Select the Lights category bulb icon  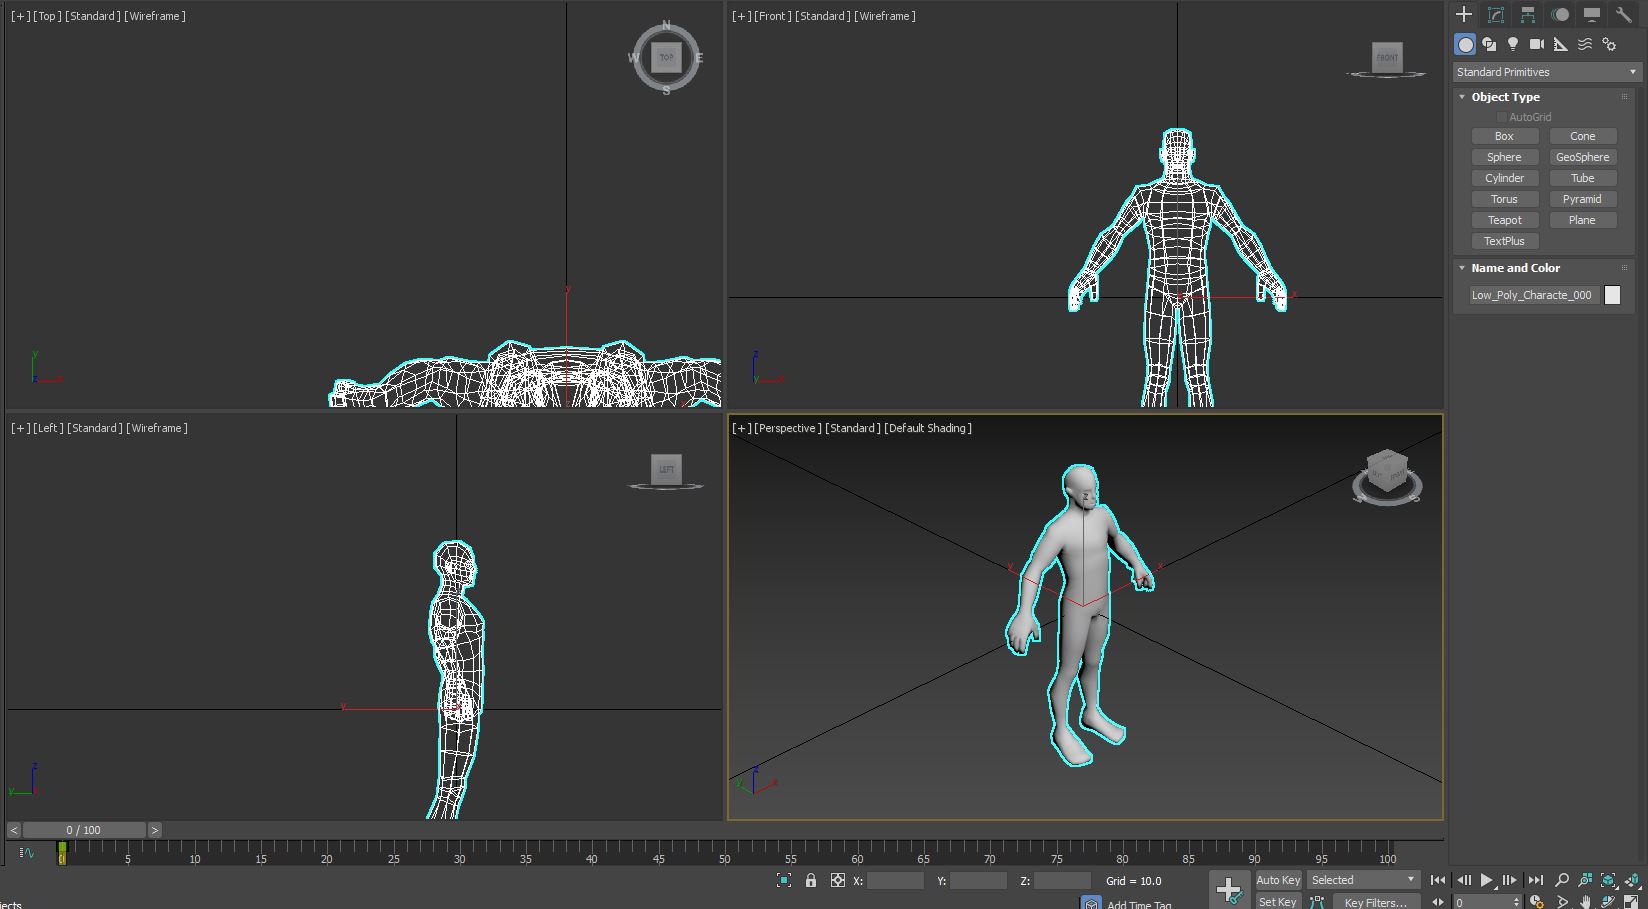[x=1513, y=44]
